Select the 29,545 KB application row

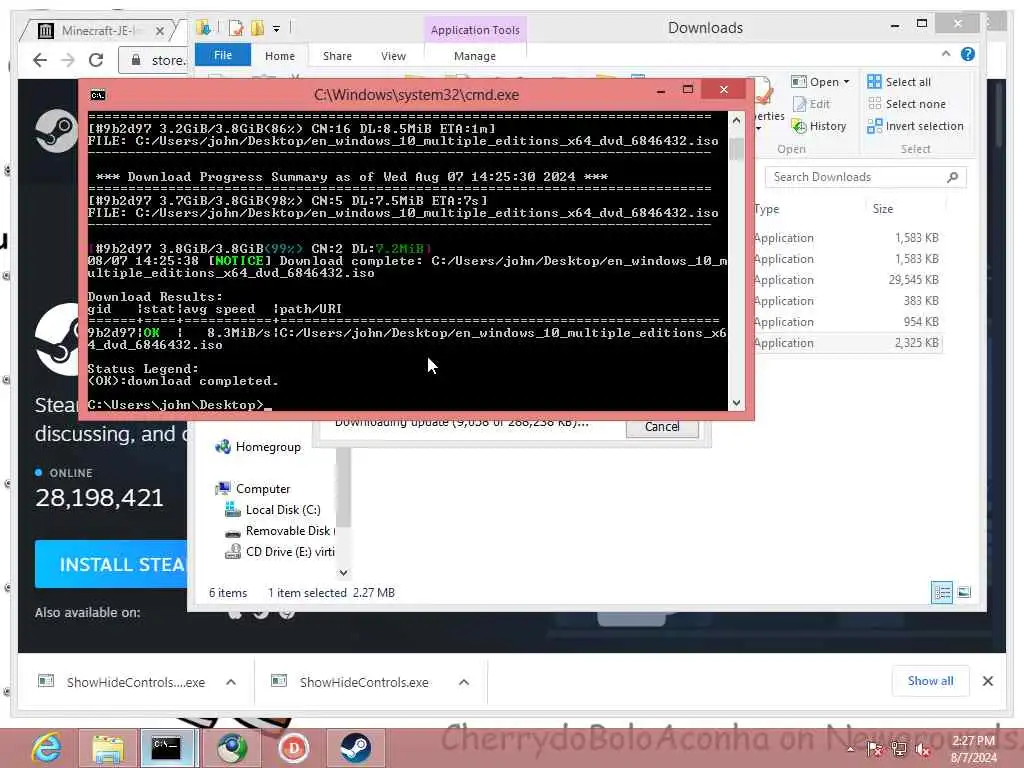(847, 280)
